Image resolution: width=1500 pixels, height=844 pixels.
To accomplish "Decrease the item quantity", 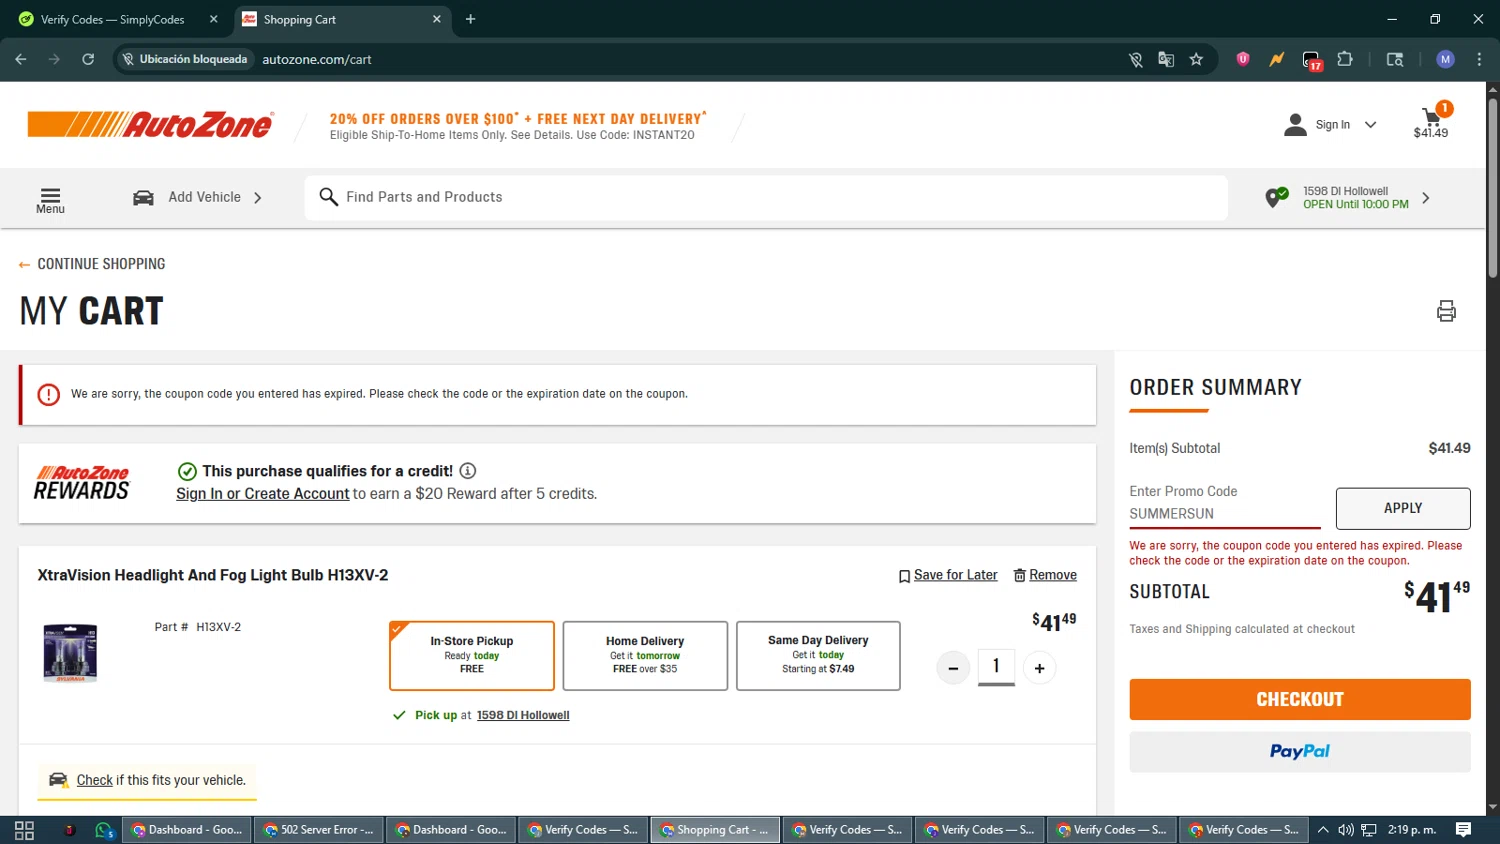I will 953,668.
